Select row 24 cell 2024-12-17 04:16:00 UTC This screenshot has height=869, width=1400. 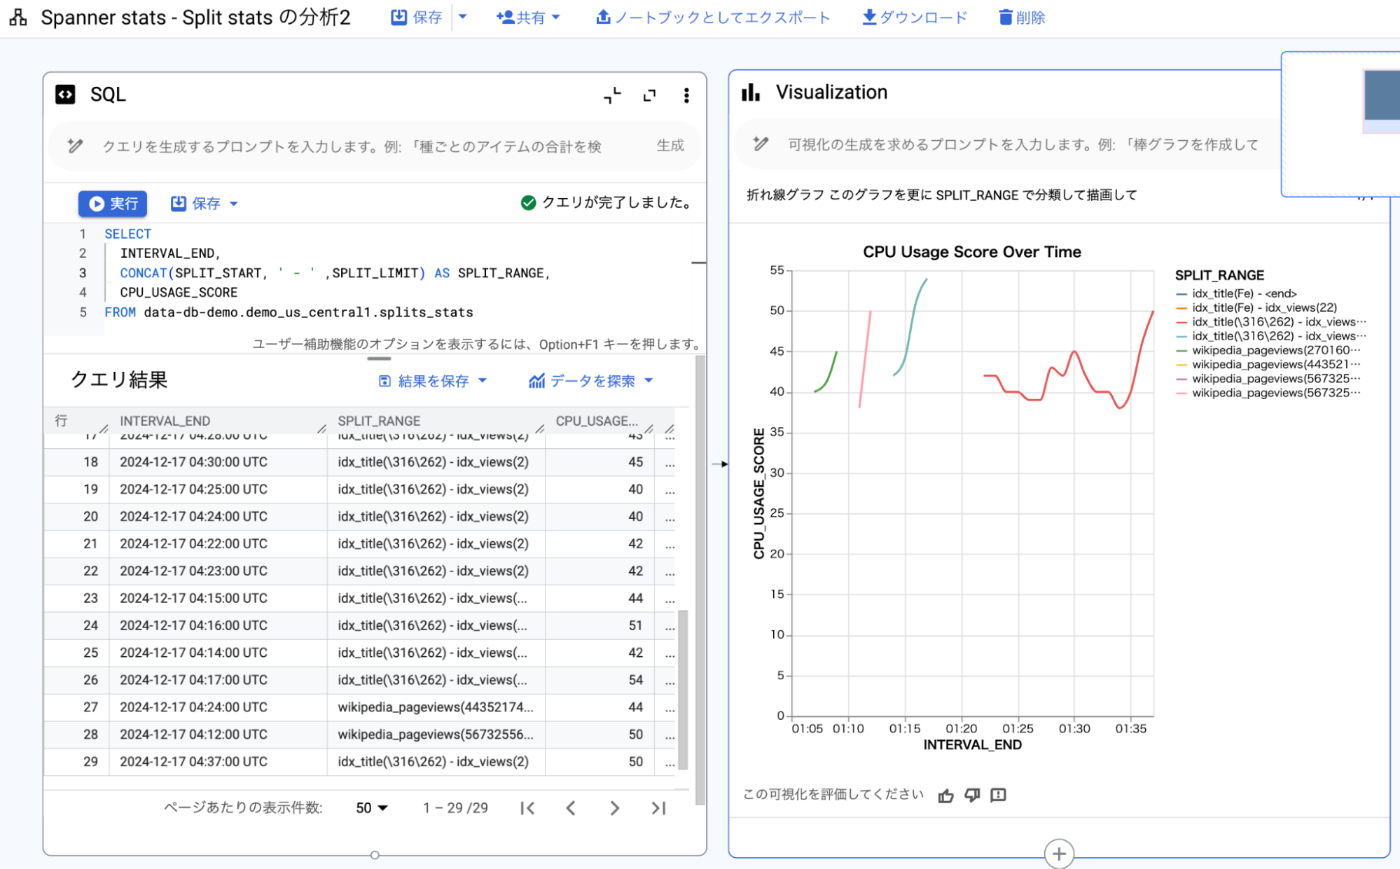click(x=194, y=625)
